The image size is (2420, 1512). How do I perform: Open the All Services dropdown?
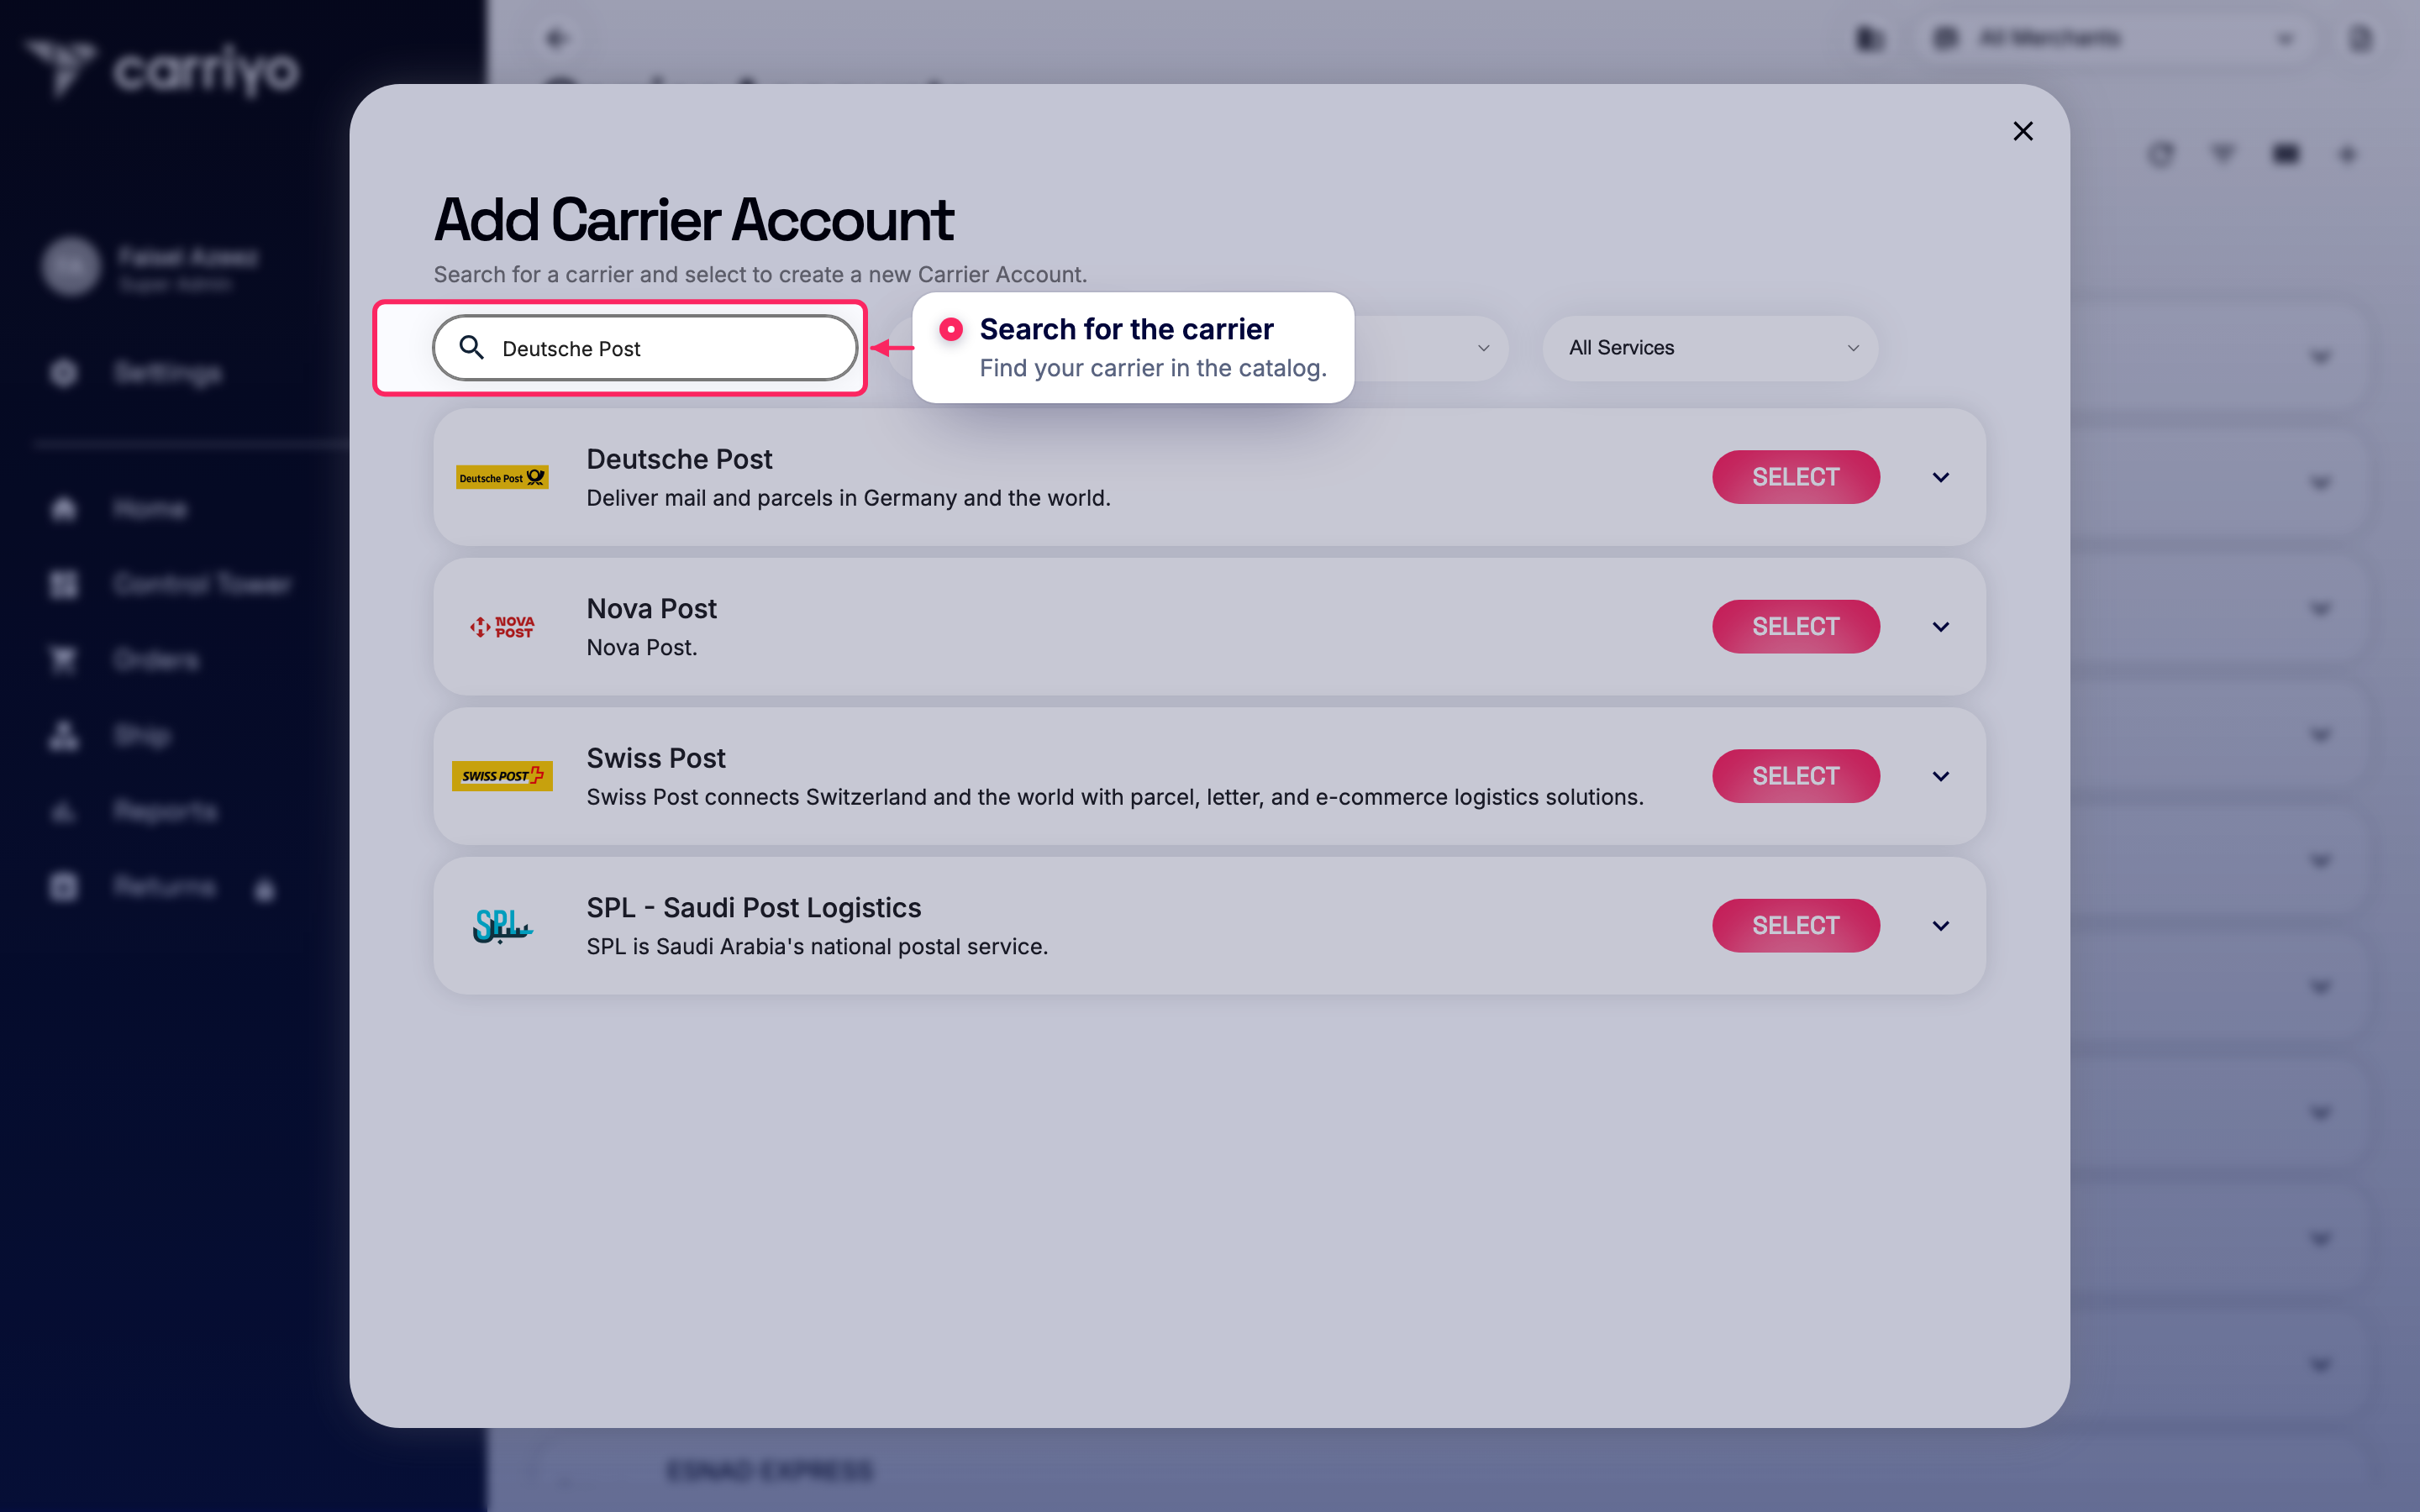click(x=1710, y=348)
